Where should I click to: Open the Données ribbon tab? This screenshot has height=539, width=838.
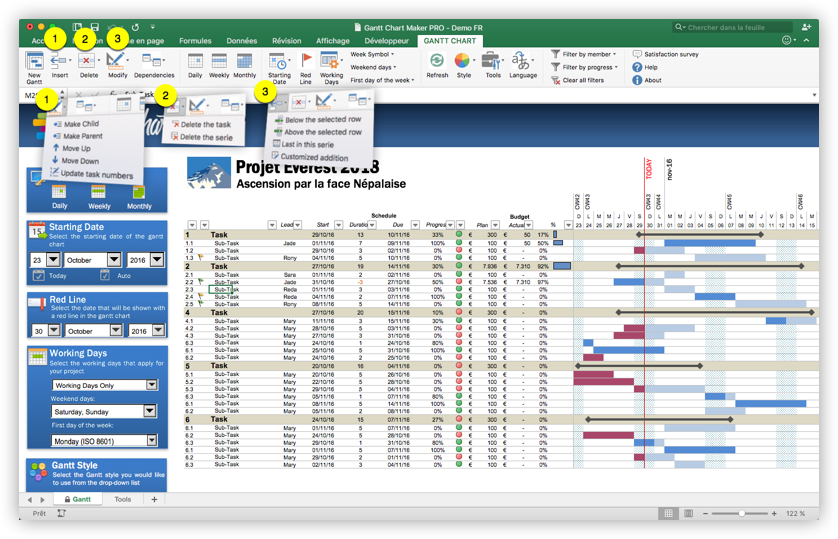coord(242,41)
